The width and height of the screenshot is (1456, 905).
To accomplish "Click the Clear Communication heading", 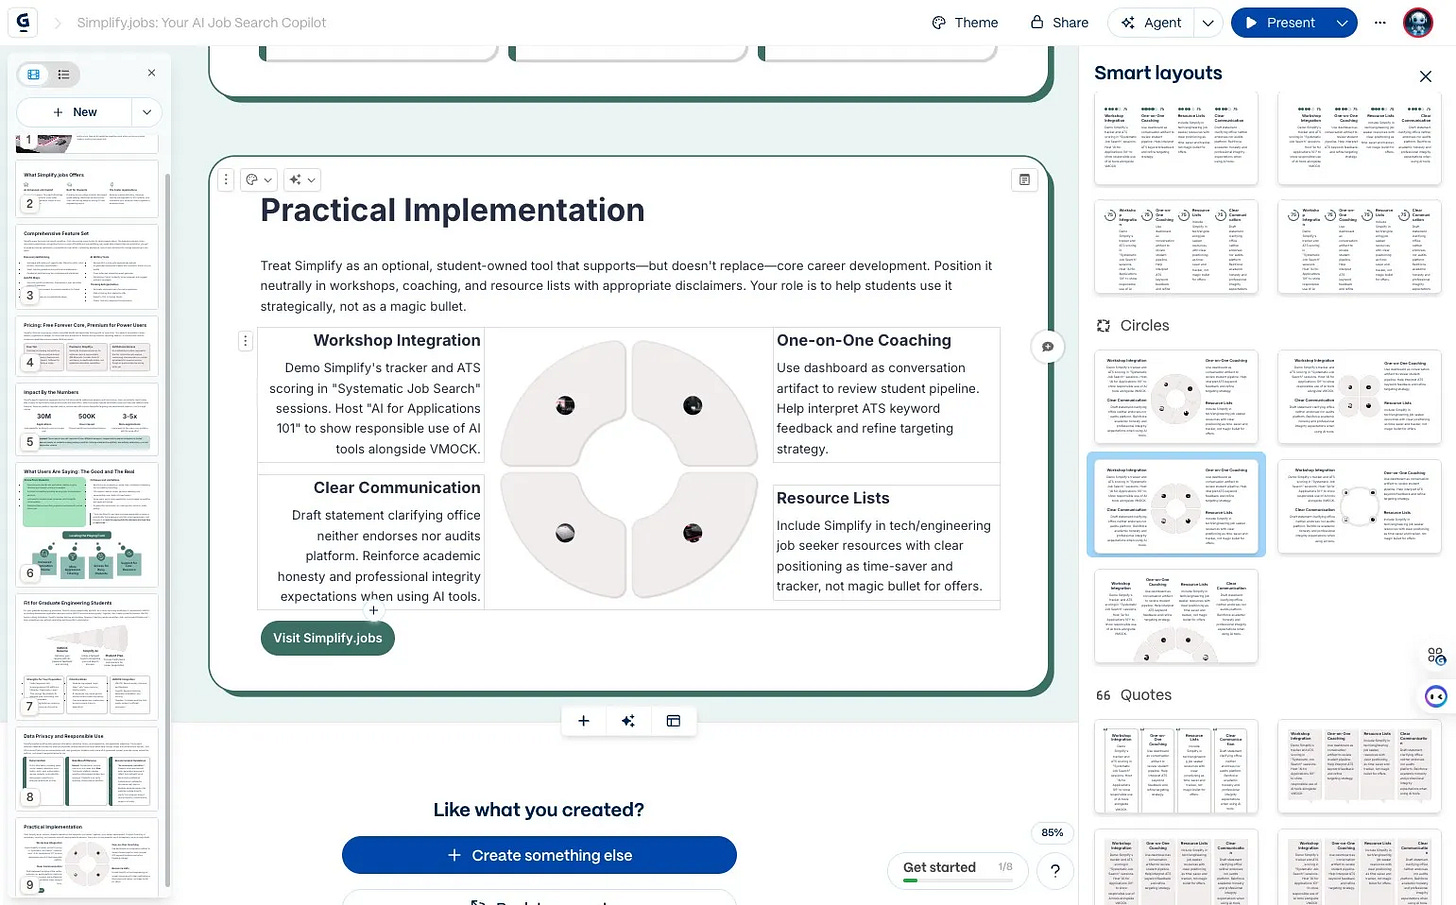I will (x=397, y=488).
